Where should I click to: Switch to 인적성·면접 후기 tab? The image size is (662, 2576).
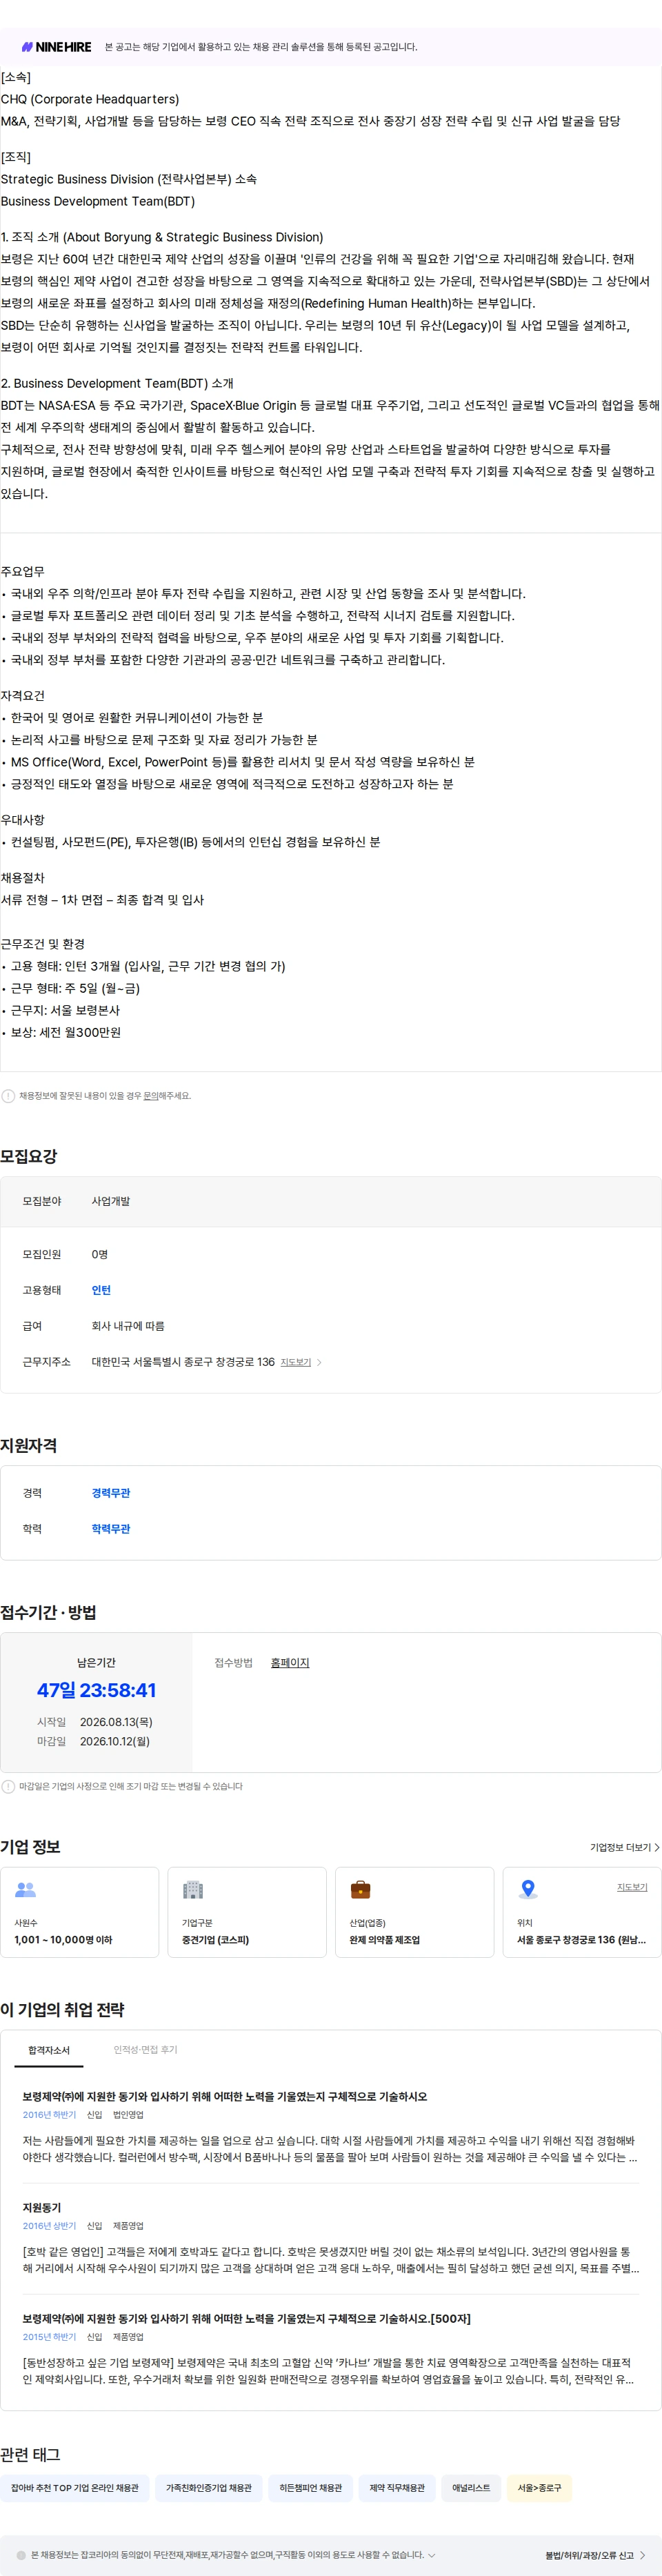point(145,2050)
